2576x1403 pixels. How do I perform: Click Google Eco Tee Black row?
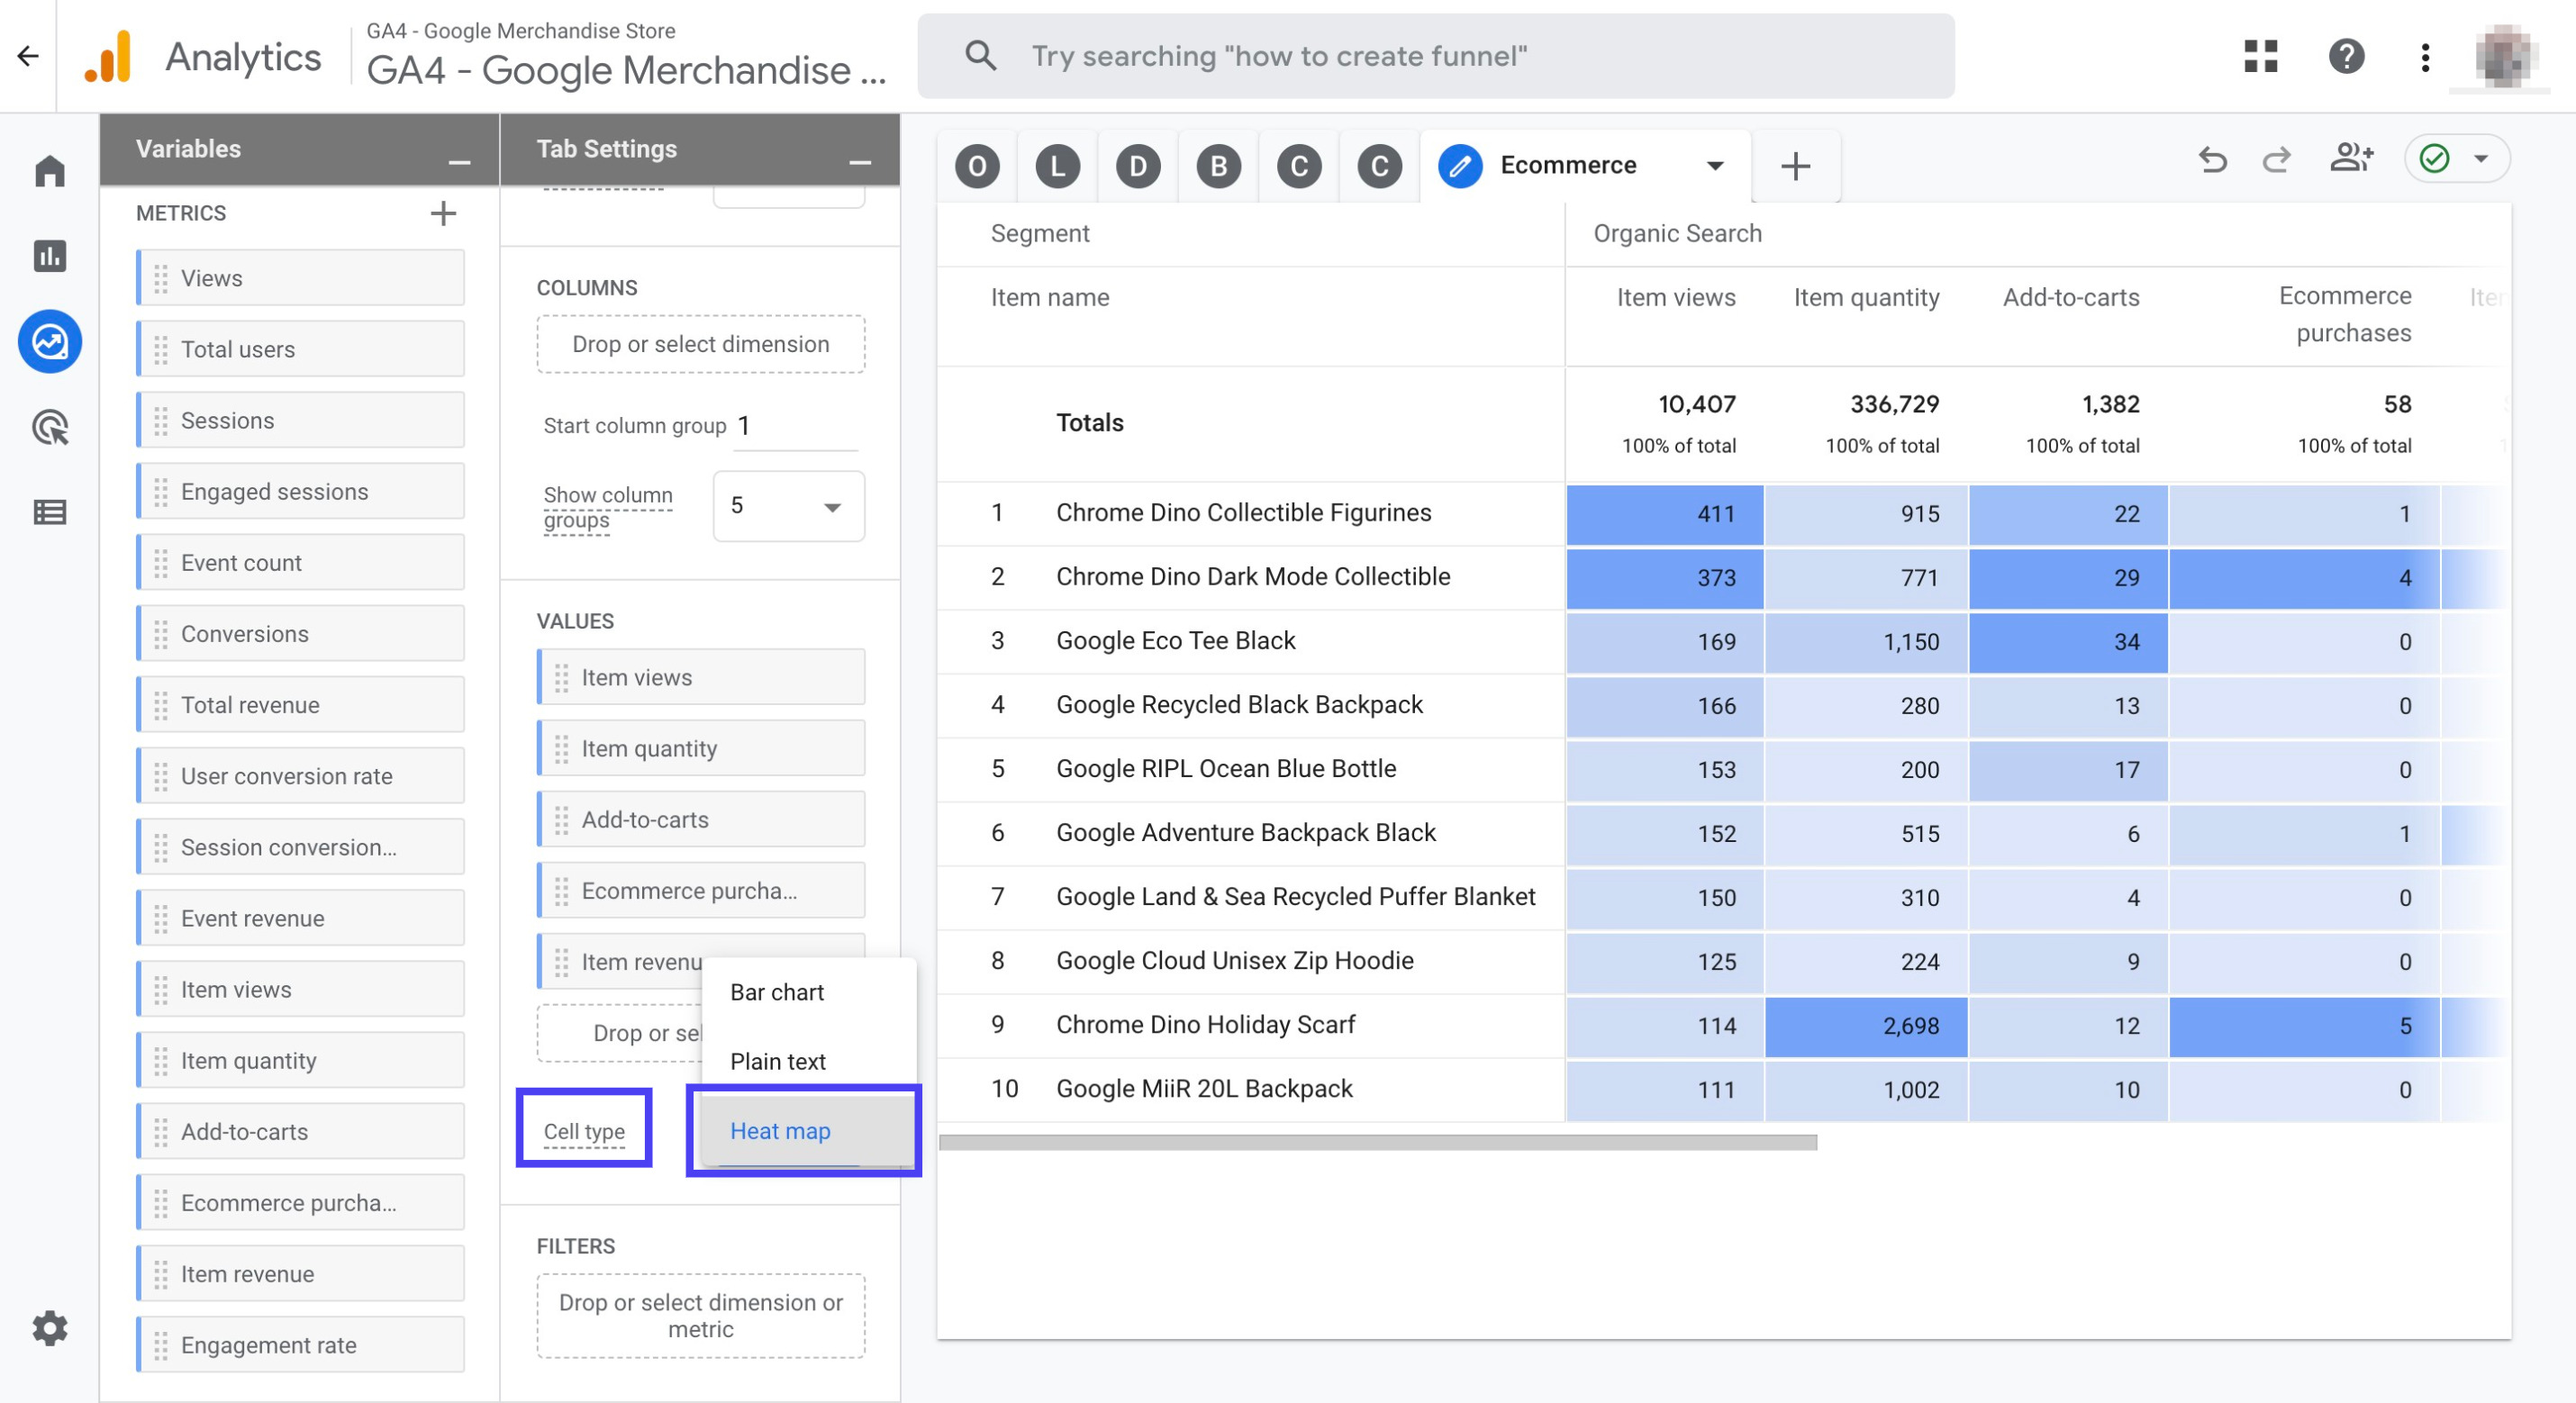(x=1176, y=641)
